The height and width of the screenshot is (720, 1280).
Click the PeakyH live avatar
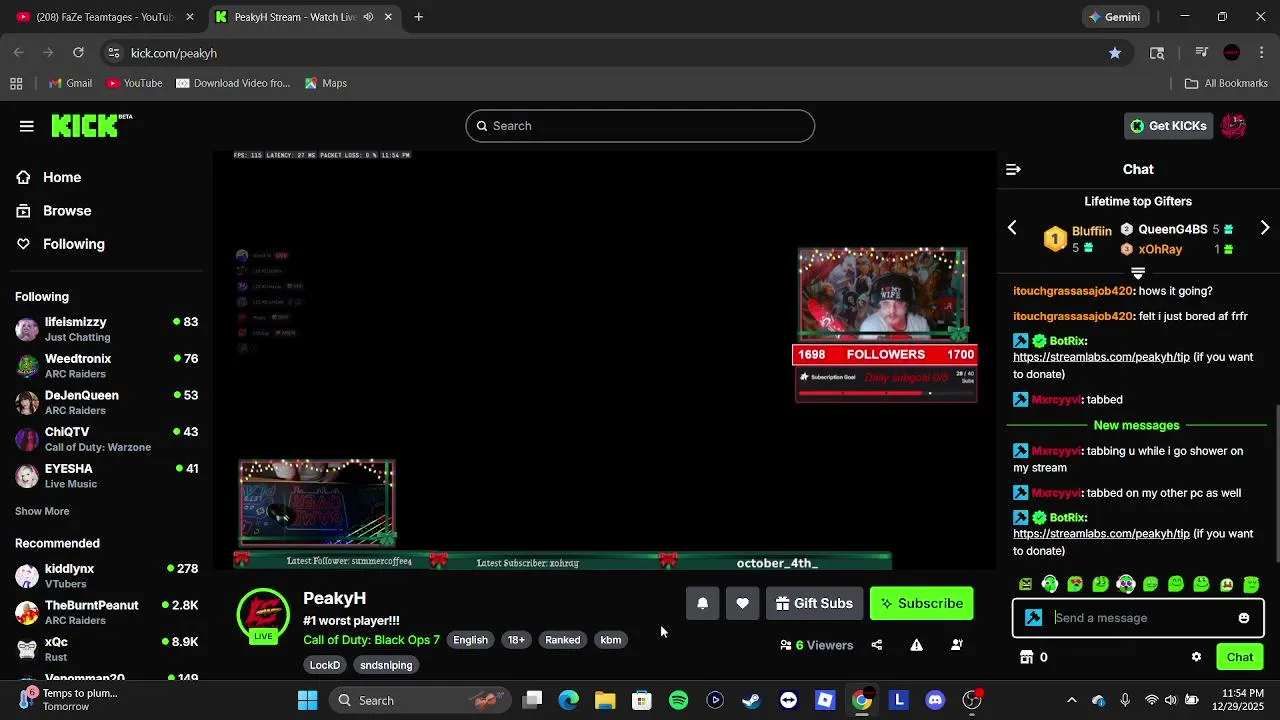pyautogui.click(x=263, y=615)
